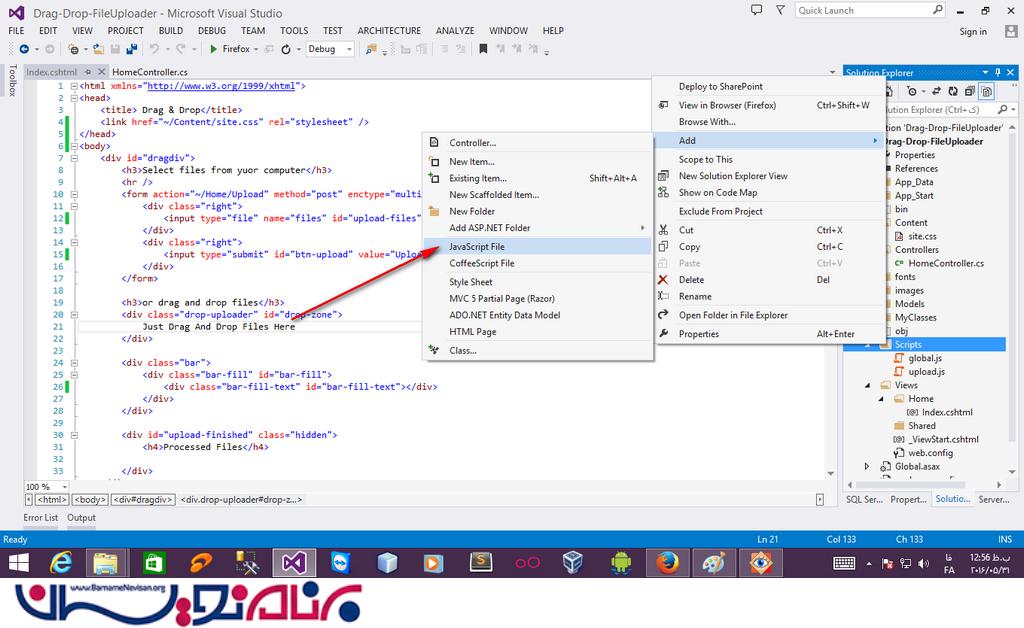Switch to the HomeController.cs tab

150,72
